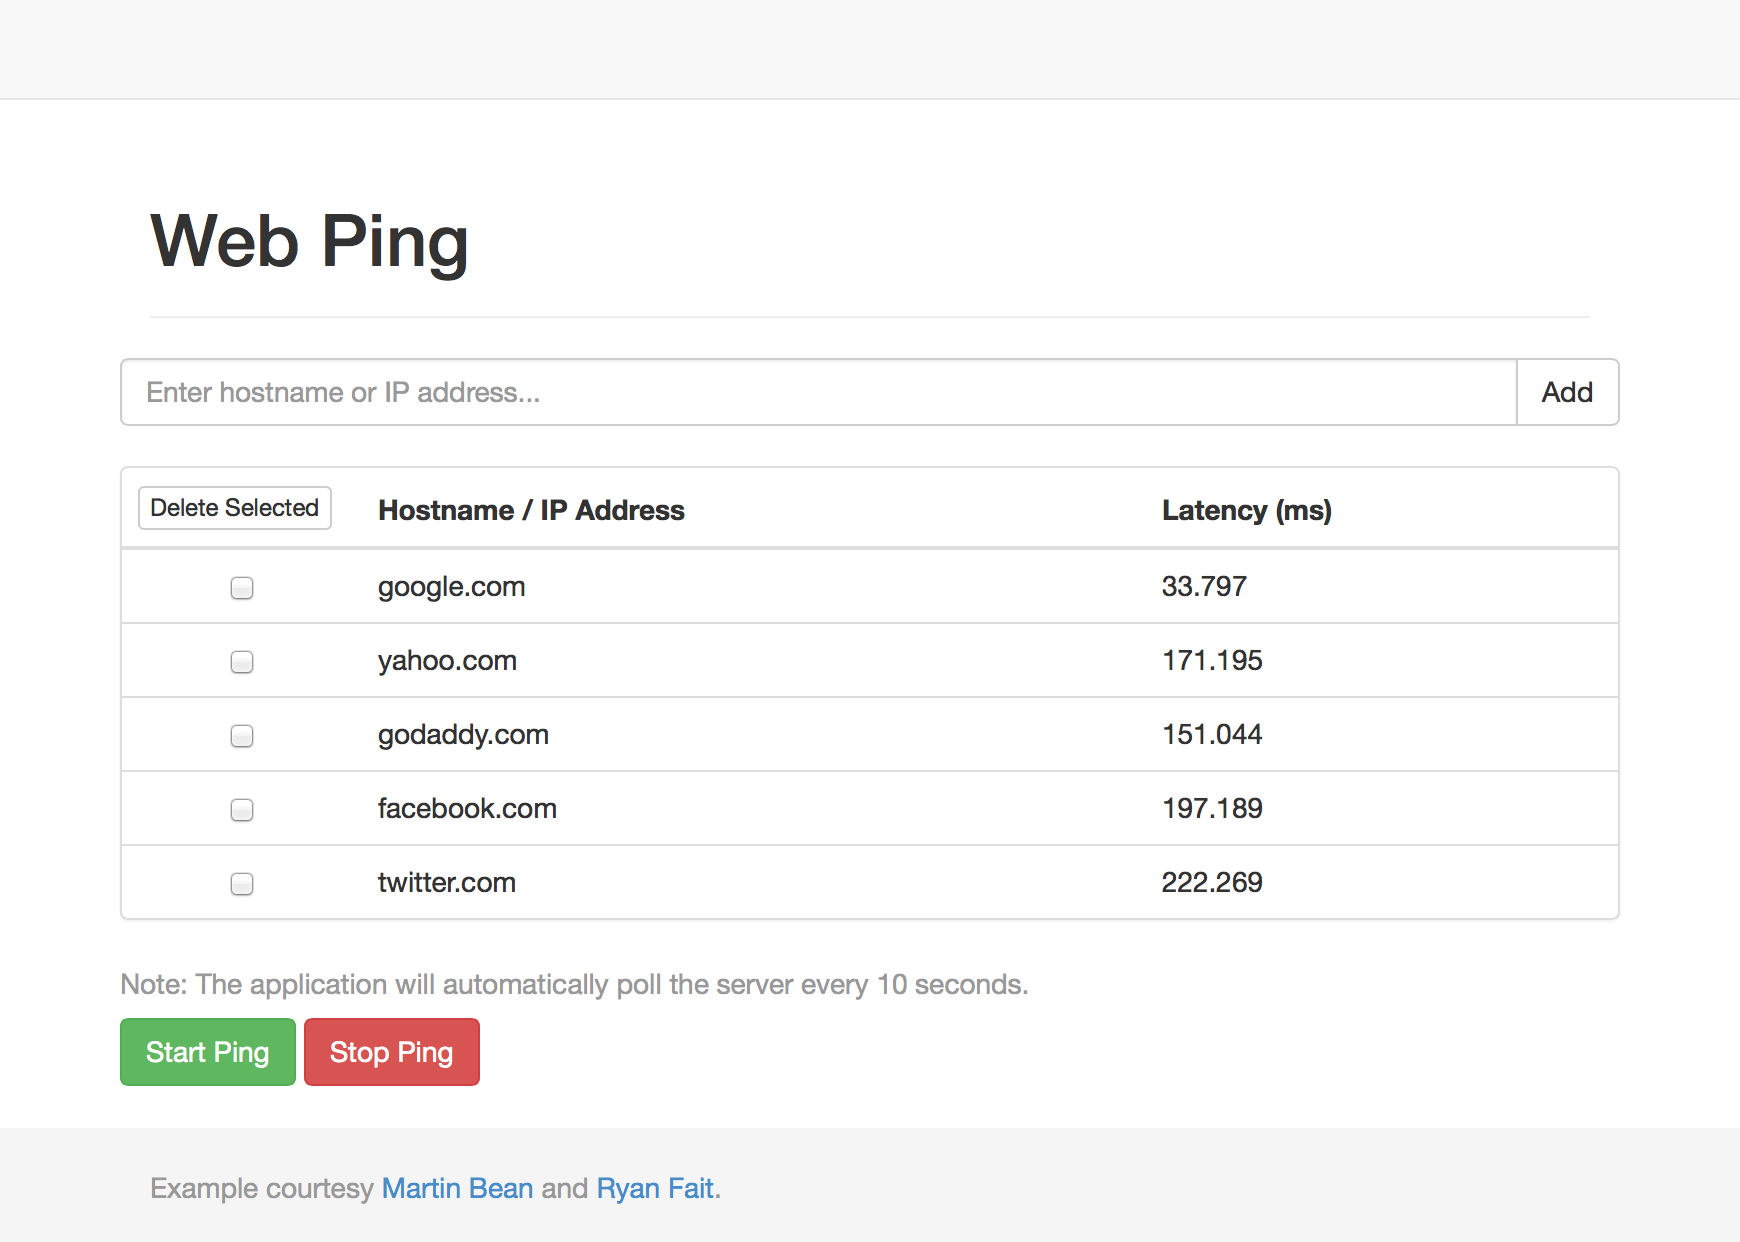The width and height of the screenshot is (1740, 1242).
Task: Click the google.com hostname text
Action: click(x=451, y=587)
